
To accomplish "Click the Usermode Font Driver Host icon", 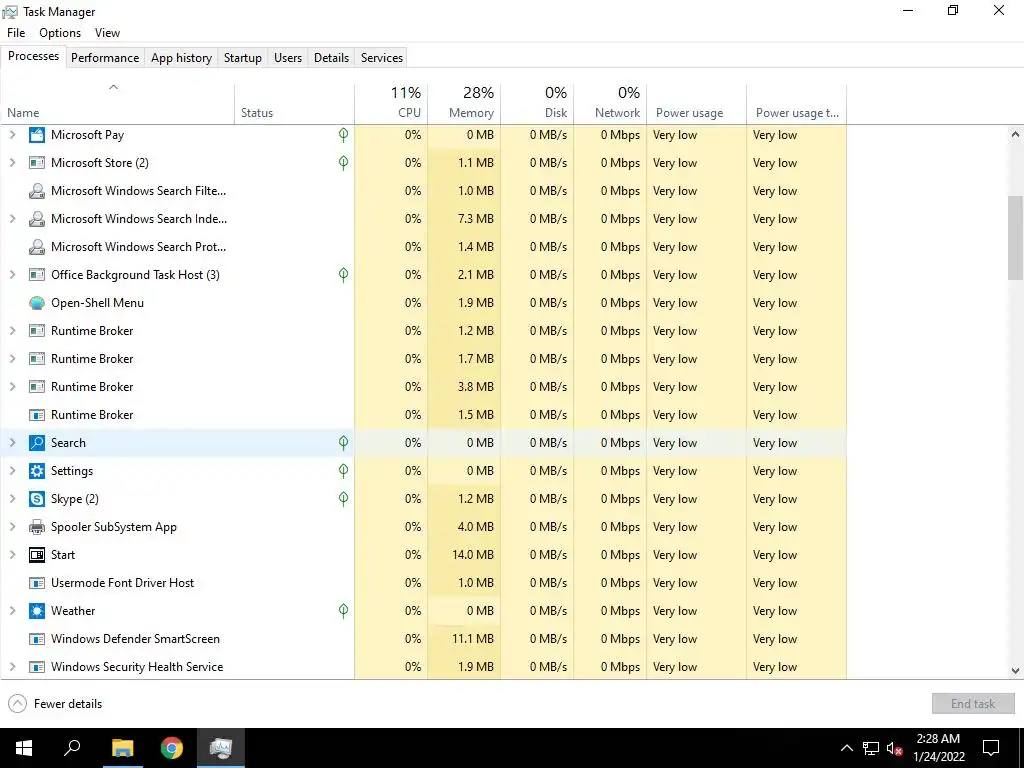I will (37, 583).
